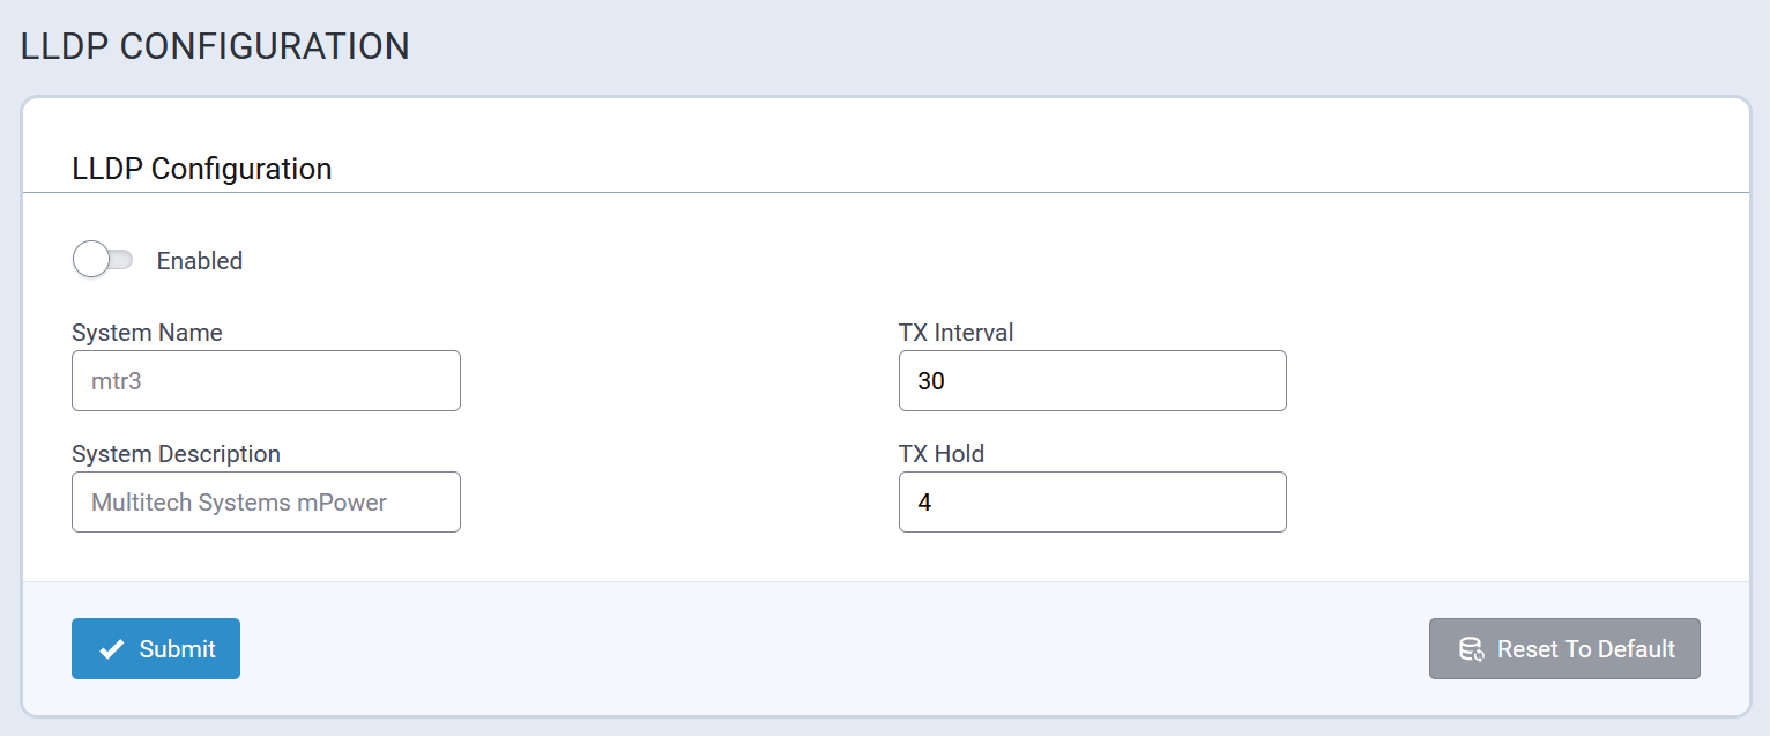Image resolution: width=1770 pixels, height=736 pixels.
Task: Click the LLDP CONFIGURATION page title
Action: (x=215, y=46)
